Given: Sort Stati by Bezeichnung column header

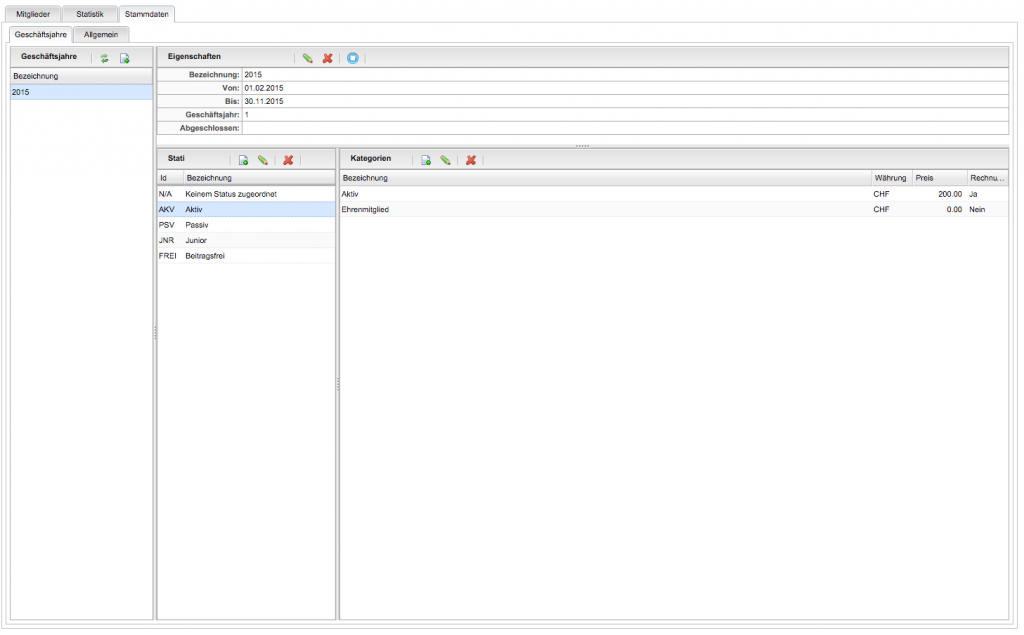Looking at the screenshot, I should pyautogui.click(x=259, y=178).
